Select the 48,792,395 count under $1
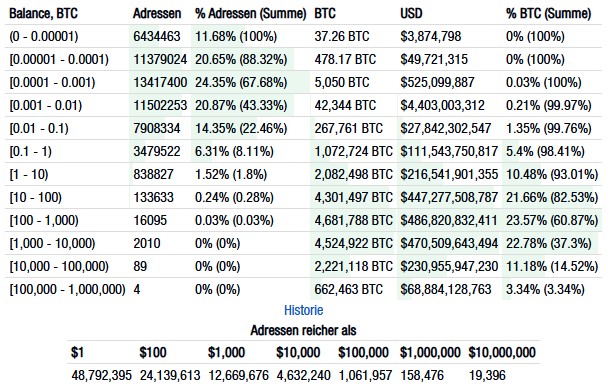 click(x=101, y=375)
